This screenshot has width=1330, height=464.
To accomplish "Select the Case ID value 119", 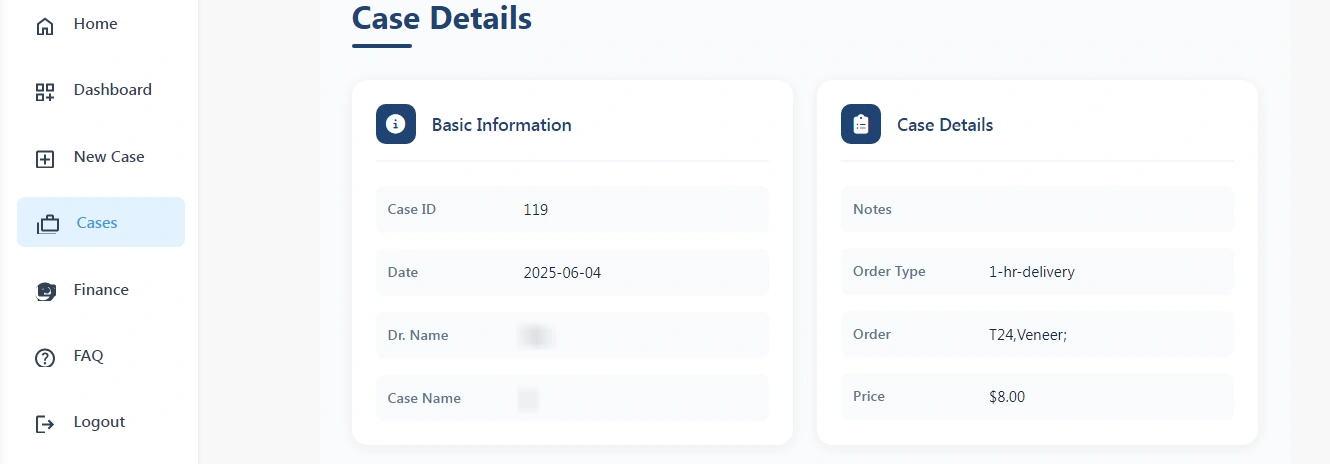I will pos(536,210).
